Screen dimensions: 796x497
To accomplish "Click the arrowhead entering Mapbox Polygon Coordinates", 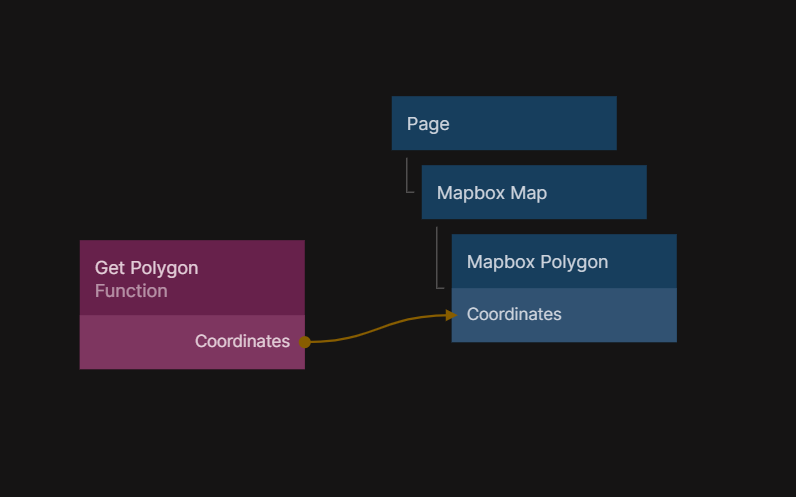I will point(451,315).
